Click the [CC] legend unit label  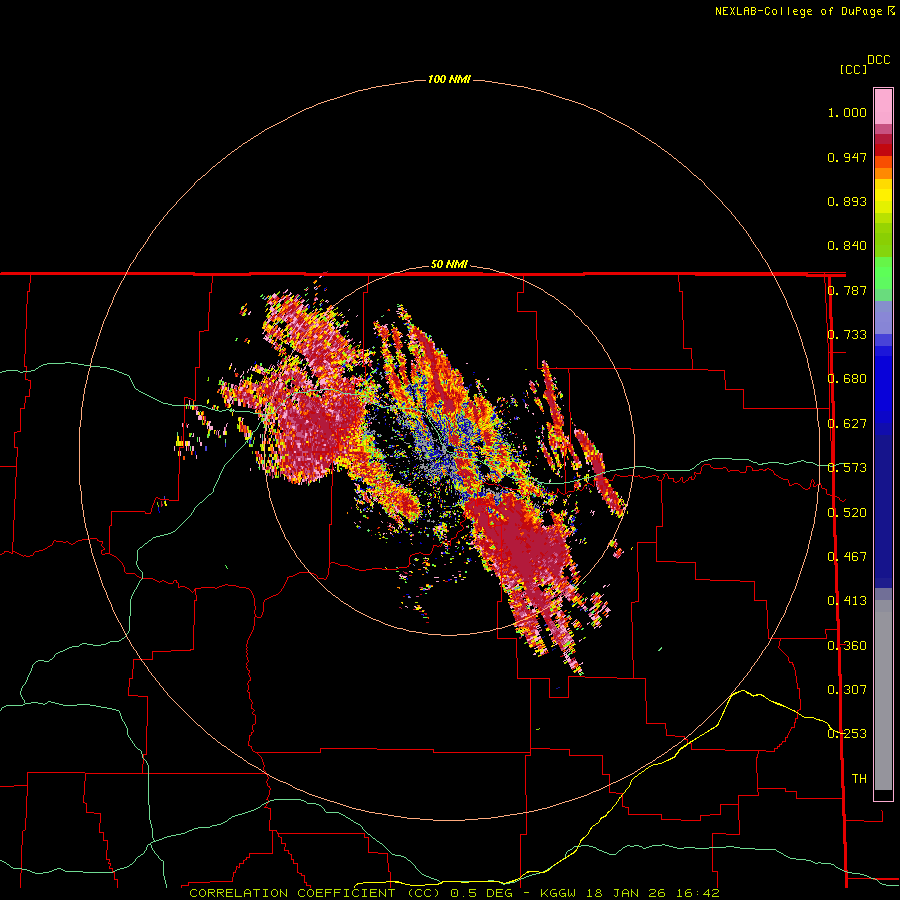click(x=853, y=69)
